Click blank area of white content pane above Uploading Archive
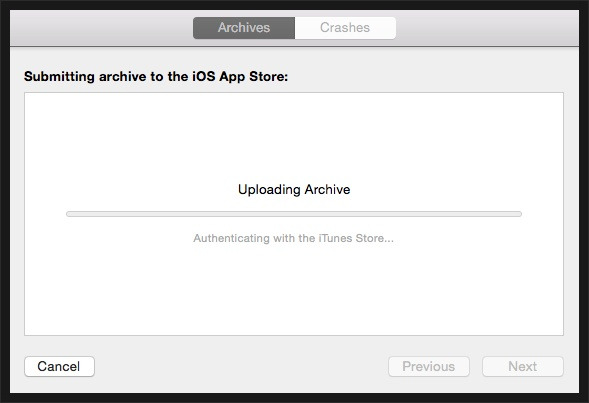Image resolution: width=589 pixels, height=403 pixels. 294,135
